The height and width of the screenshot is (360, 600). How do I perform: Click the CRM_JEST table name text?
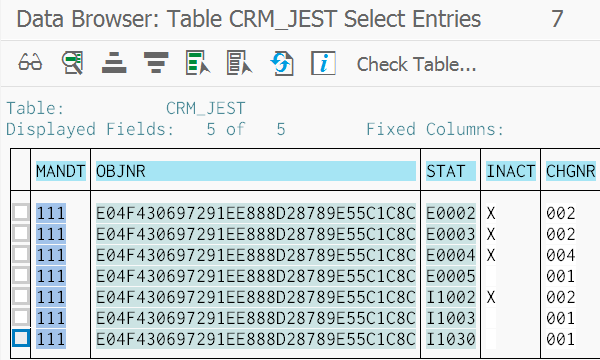[x=205, y=109]
